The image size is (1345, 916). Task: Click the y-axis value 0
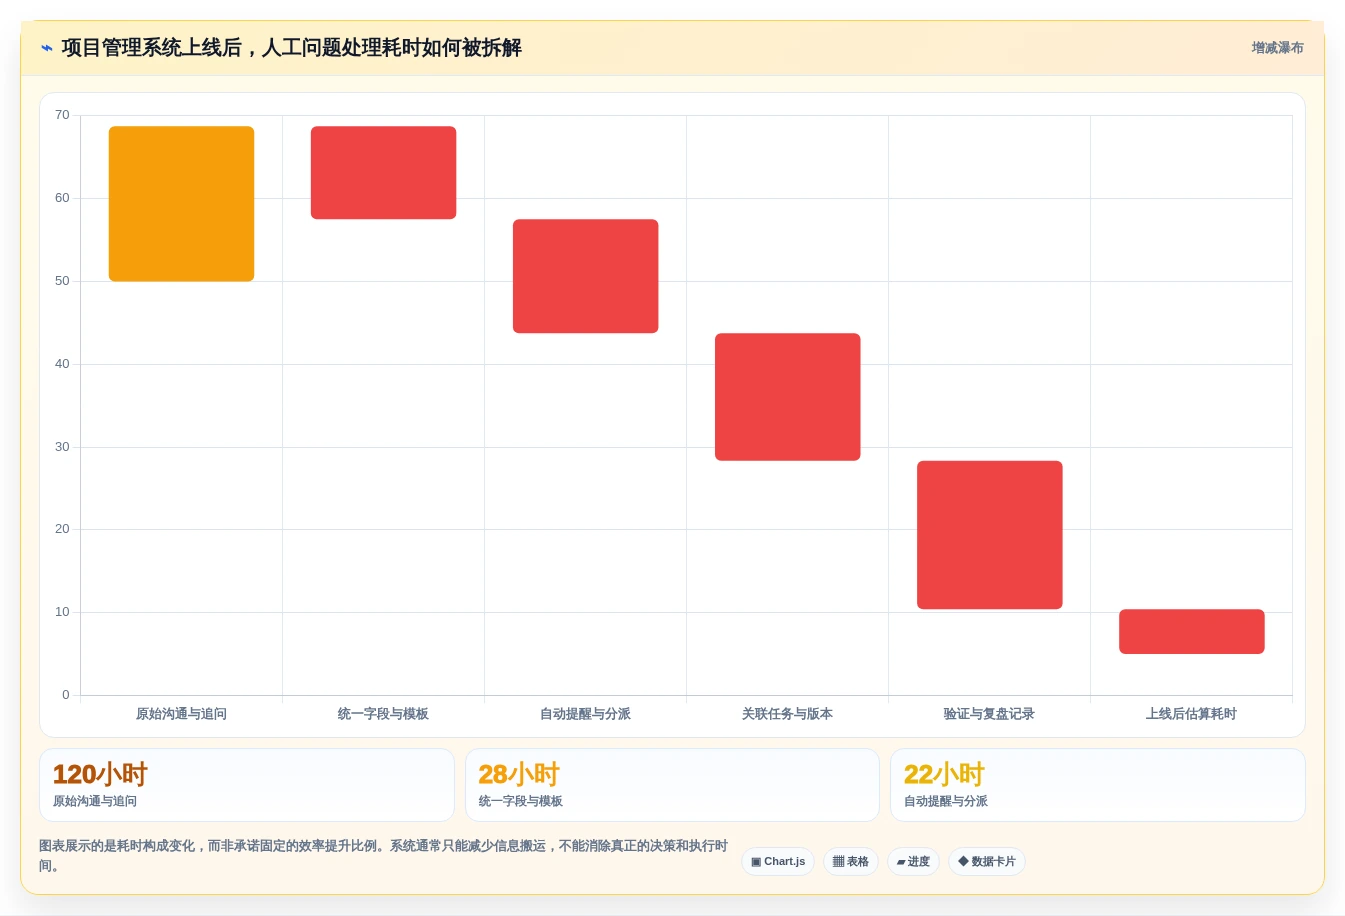66,695
